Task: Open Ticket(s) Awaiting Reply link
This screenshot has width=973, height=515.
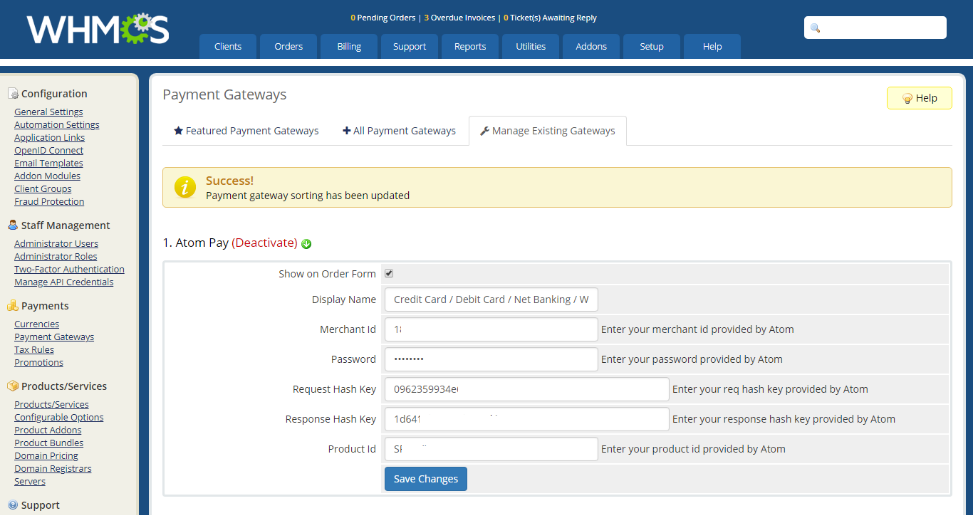Action: [x=550, y=18]
